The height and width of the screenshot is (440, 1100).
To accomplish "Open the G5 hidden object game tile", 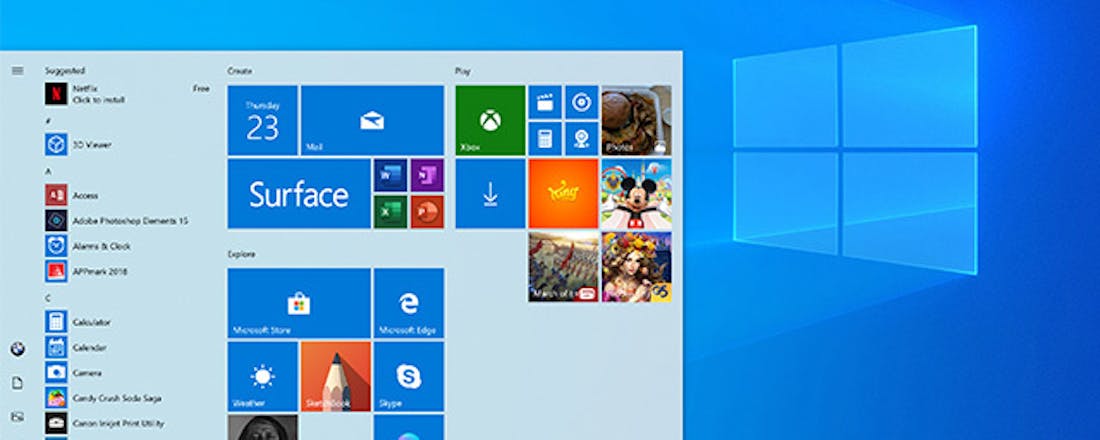I will 636,267.
